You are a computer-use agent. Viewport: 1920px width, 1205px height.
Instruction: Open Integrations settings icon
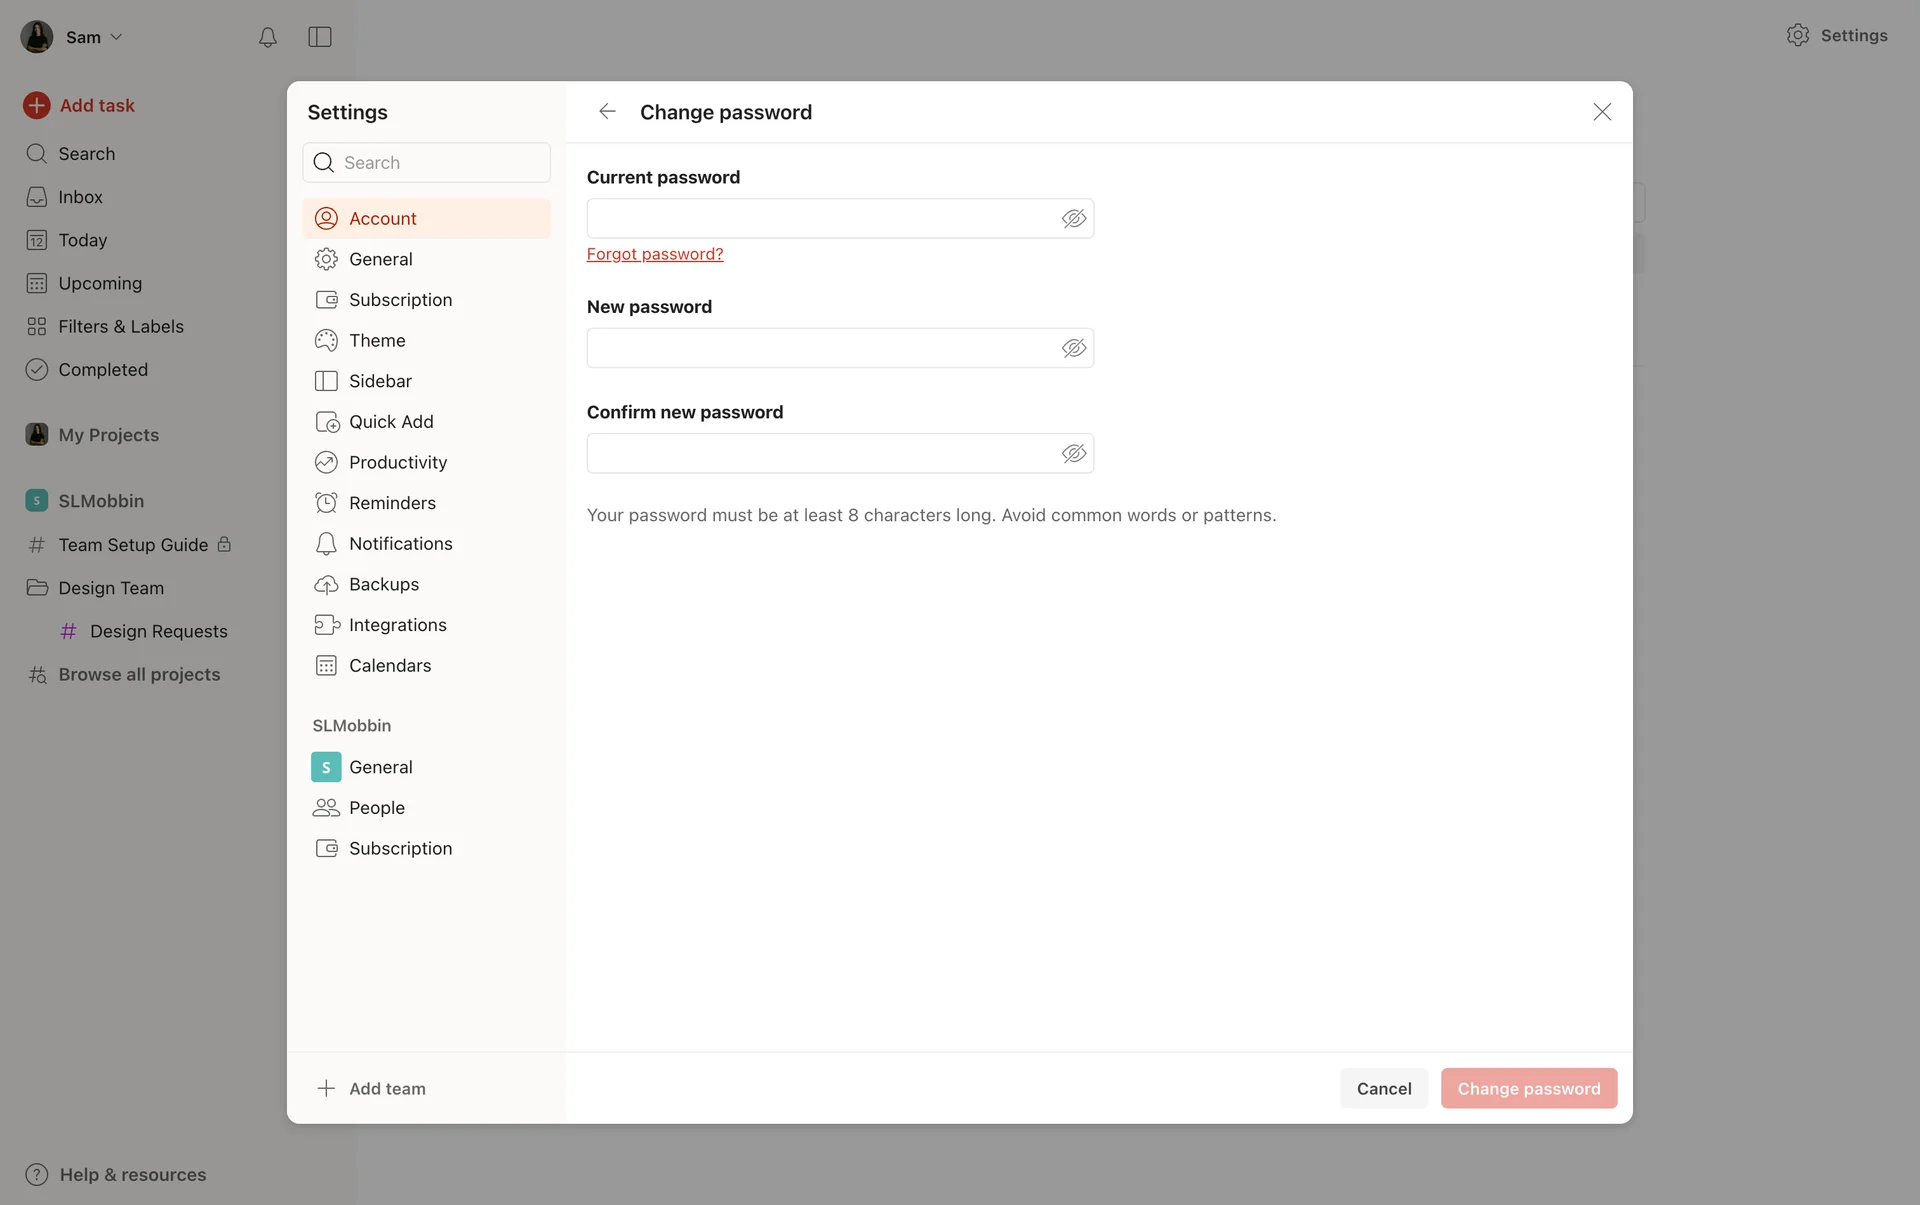326,625
